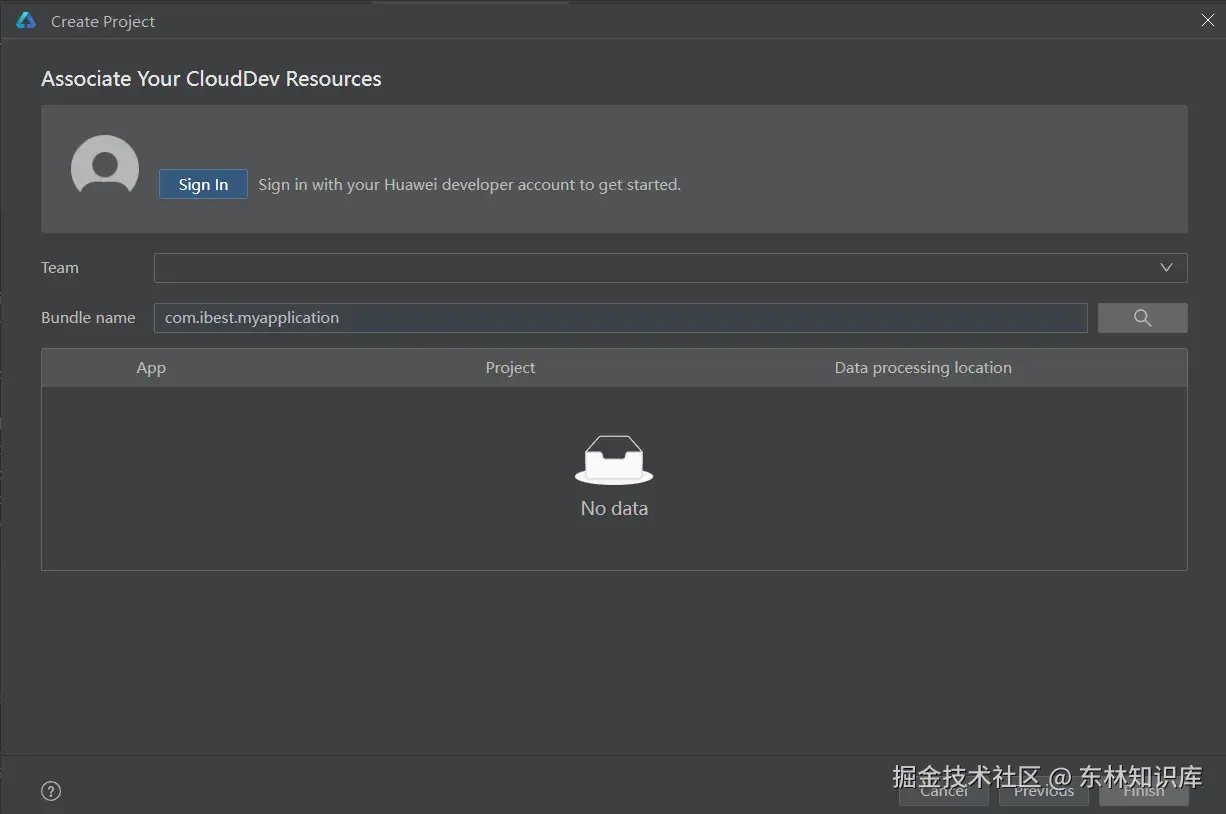Open the help question mark icon

pos(51,791)
